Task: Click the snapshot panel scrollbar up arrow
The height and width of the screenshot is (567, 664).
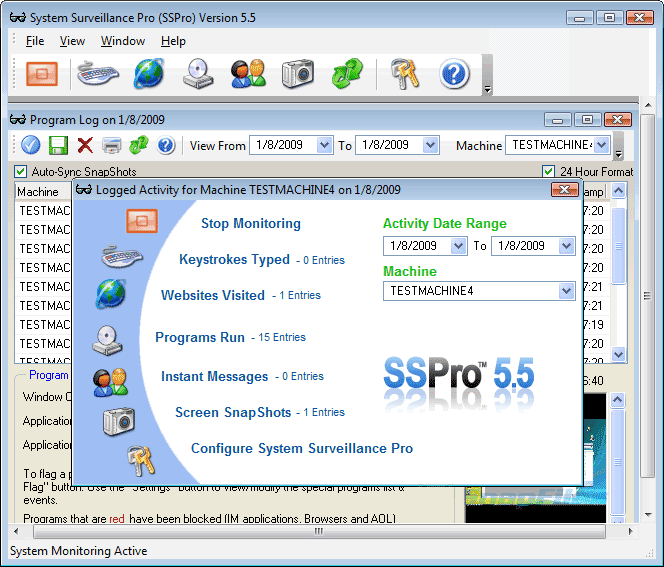Action: point(617,400)
